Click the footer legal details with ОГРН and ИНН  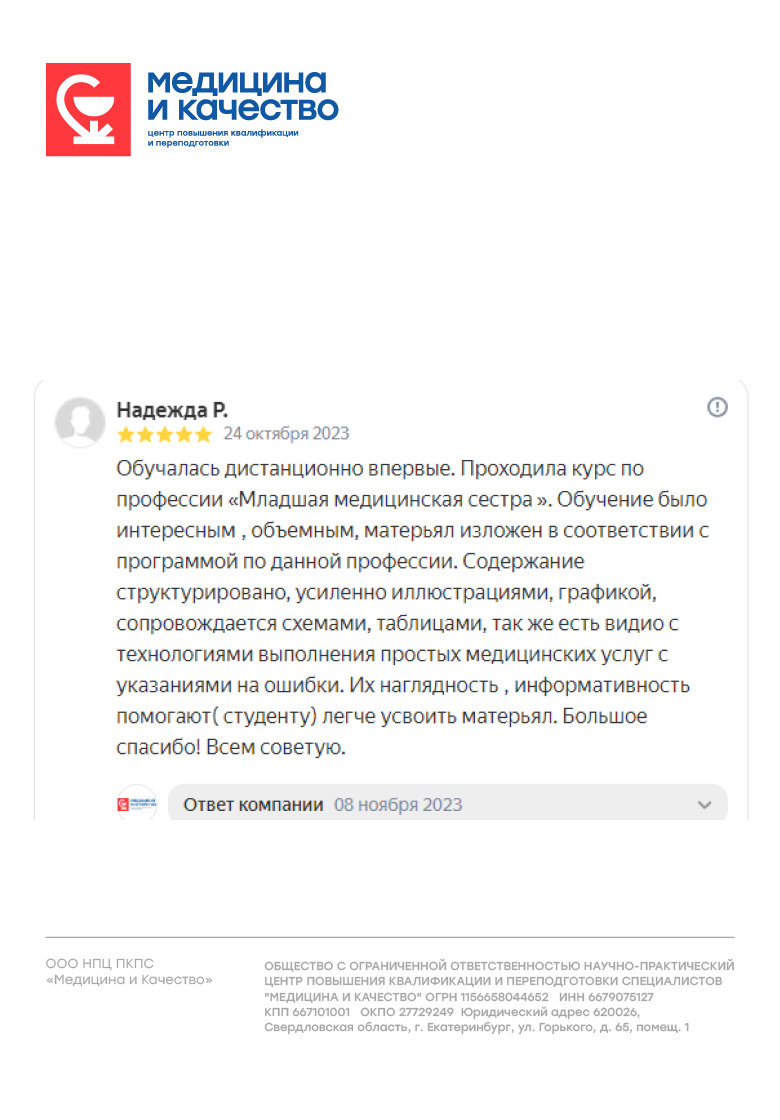tap(499, 996)
